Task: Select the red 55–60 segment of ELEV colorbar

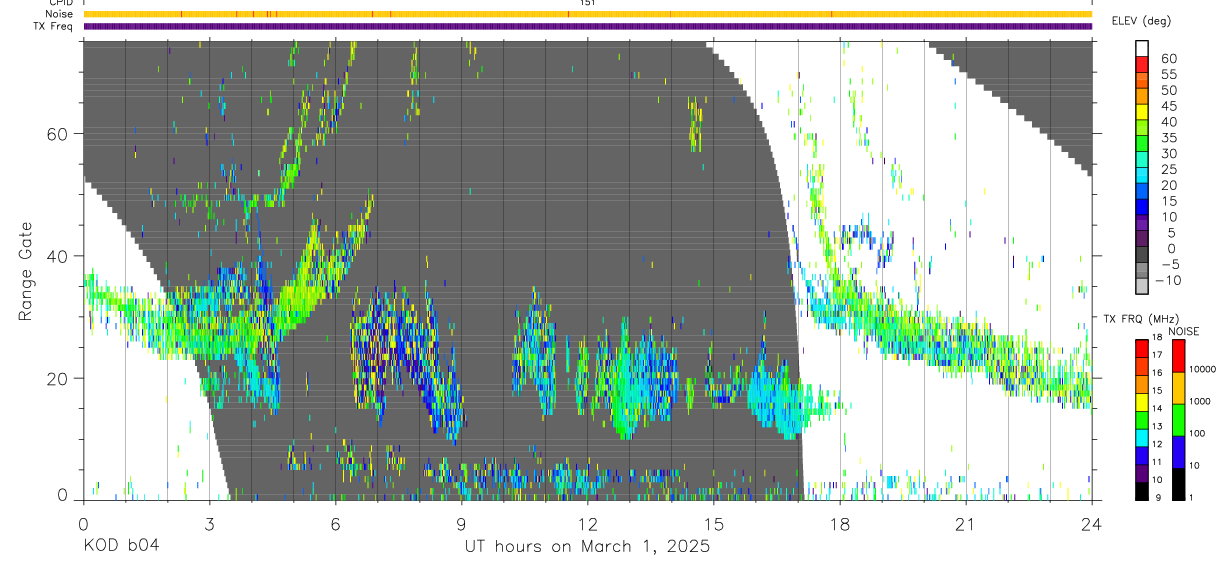Action: [1142, 65]
